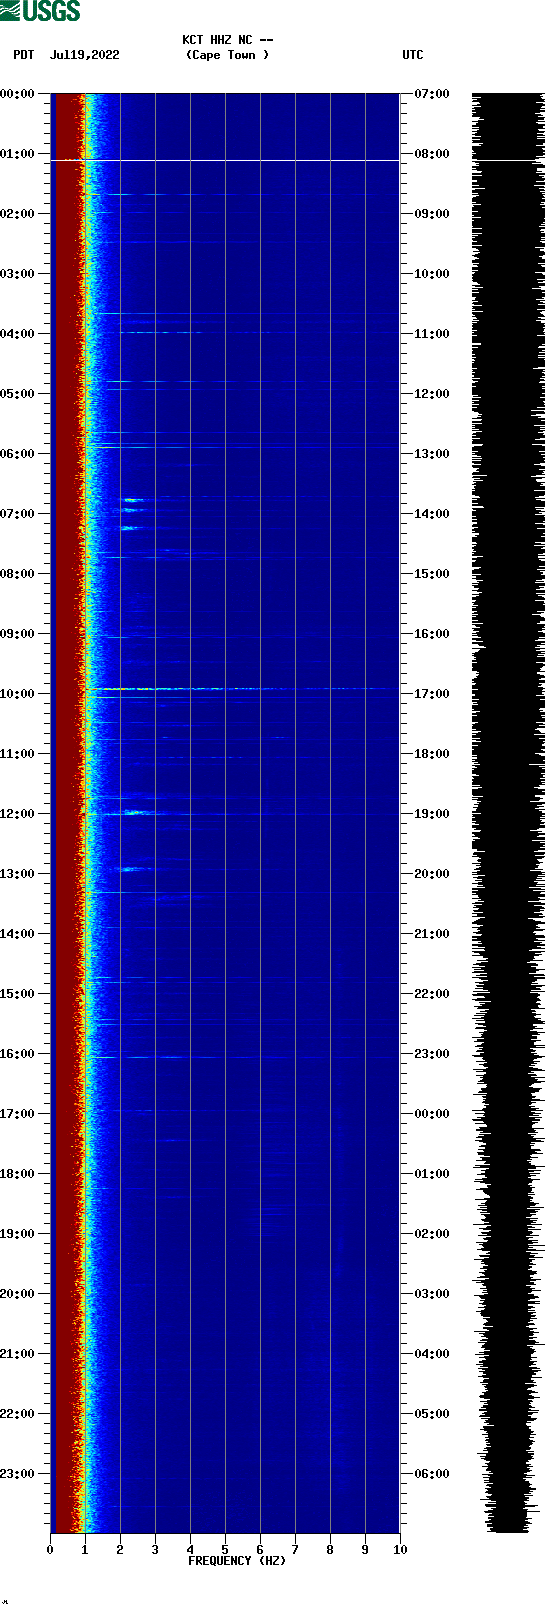Screen dimensions: 552x1613
Task: Click the 2 Hz frequency tick label
Action: (x=120, y=1550)
